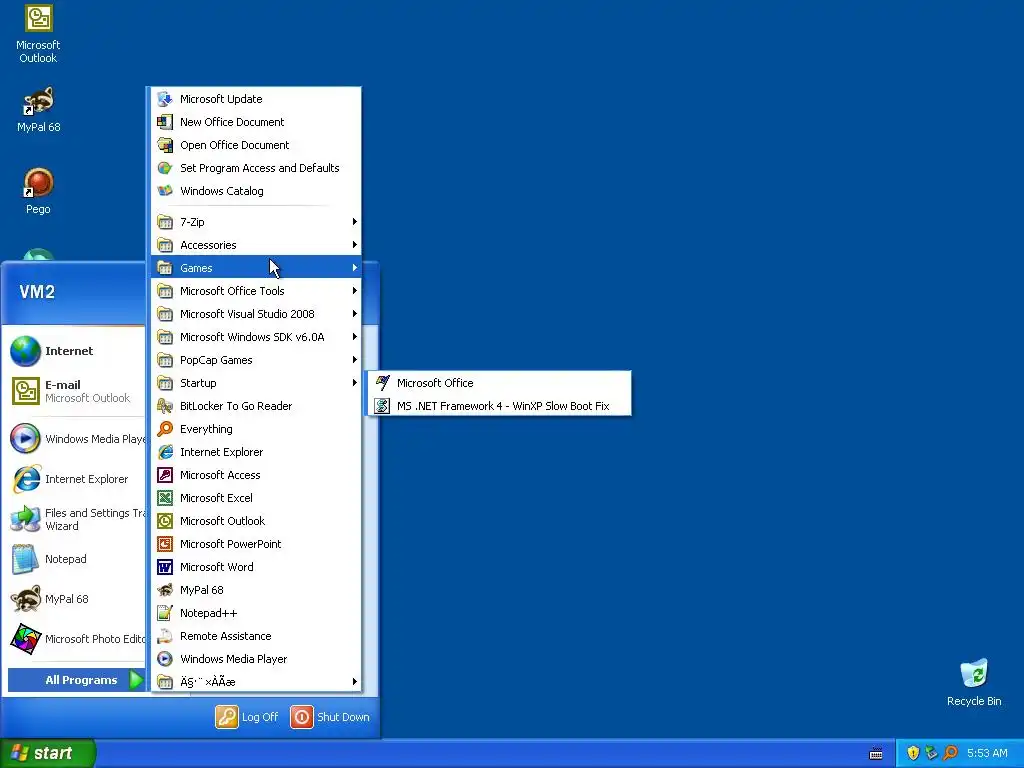Open the Accessories folder menu entry
This screenshot has width=1024, height=768.
tap(256, 245)
